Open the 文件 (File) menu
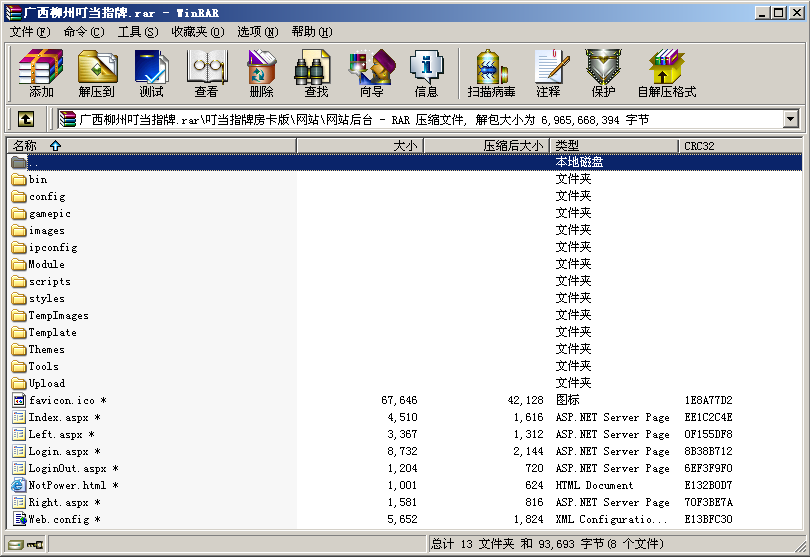 click(29, 32)
